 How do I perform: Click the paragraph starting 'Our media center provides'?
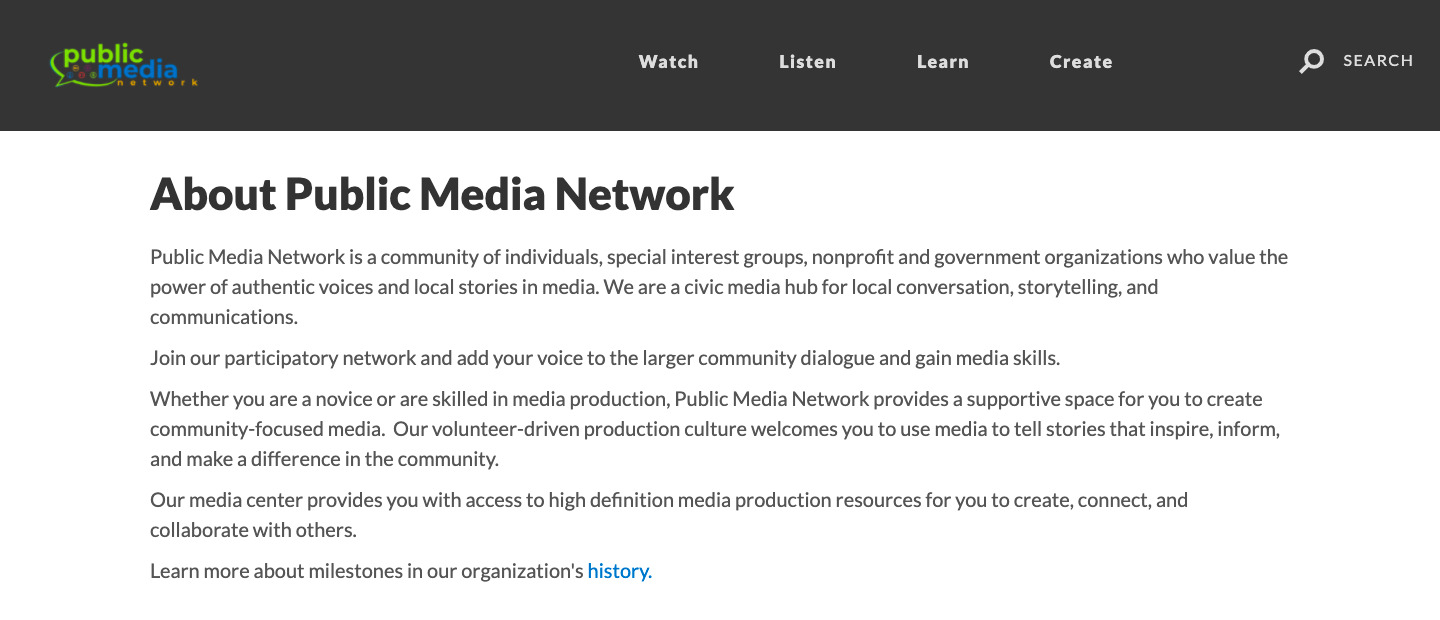[669, 514]
